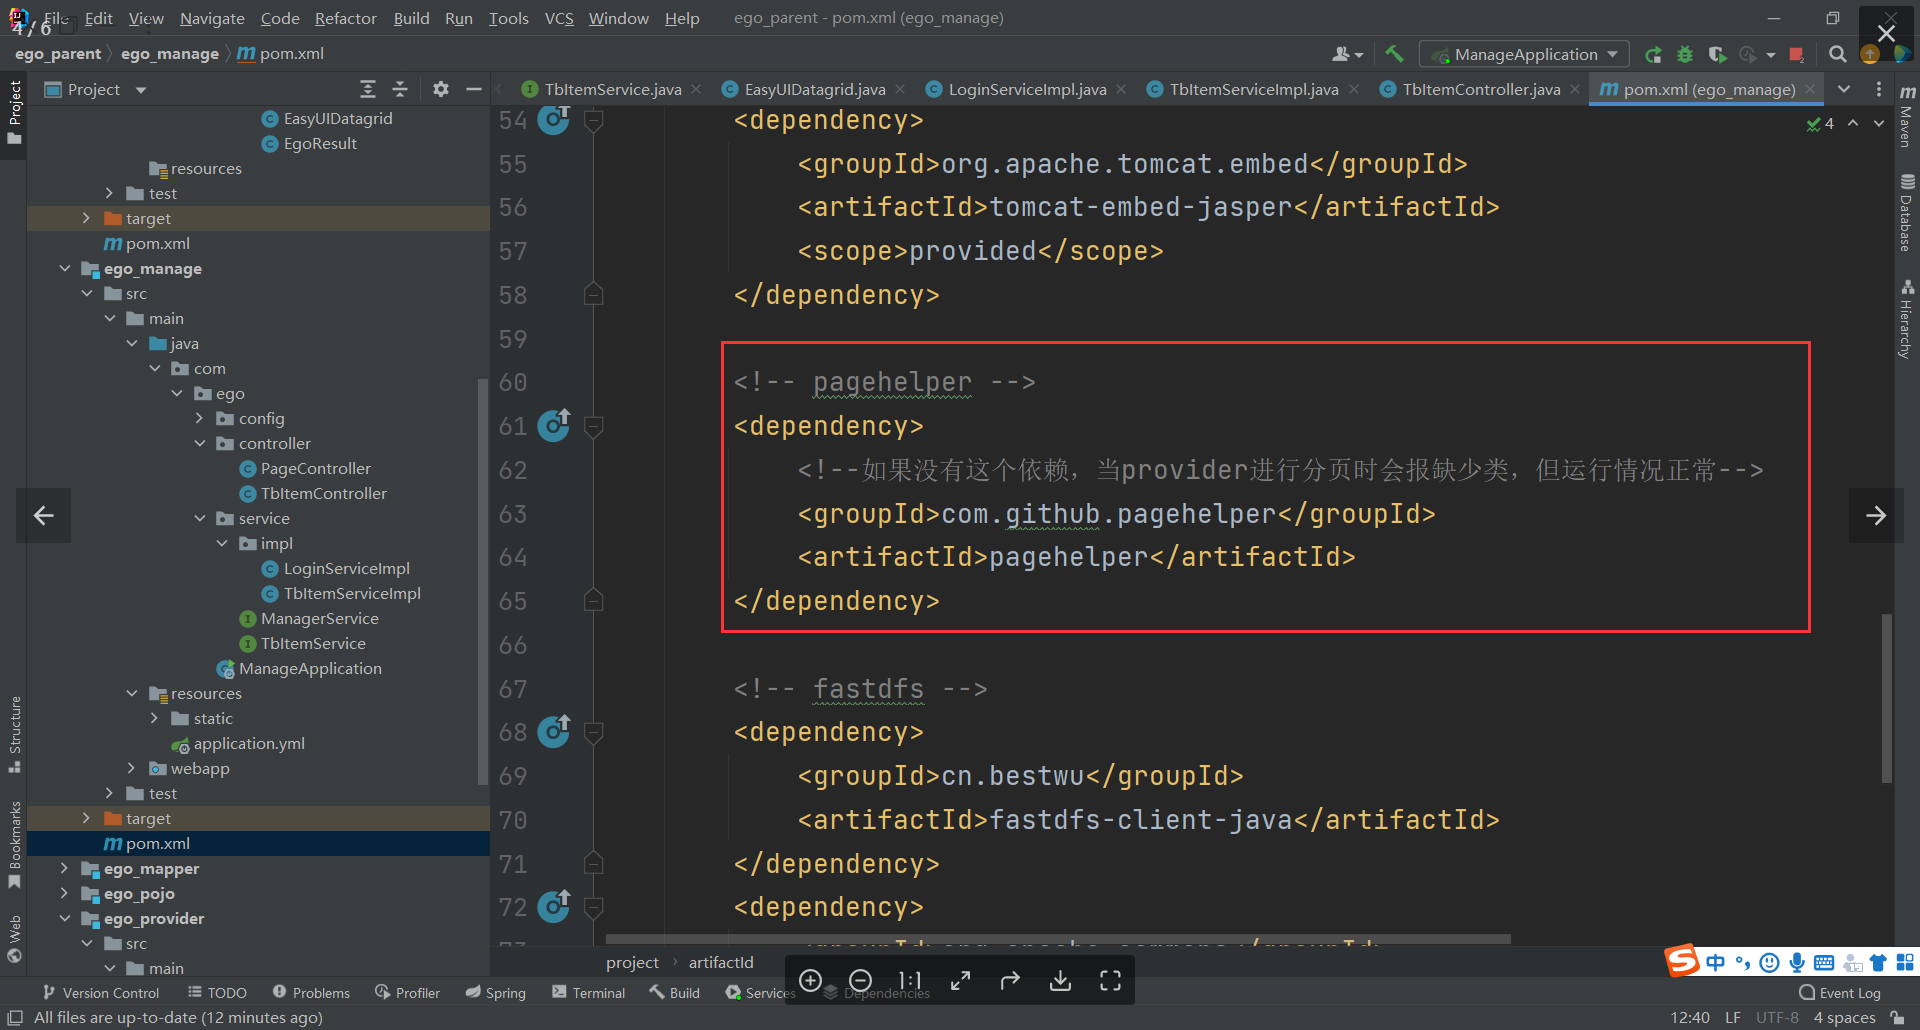This screenshot has width=1920, height=1030.
Task: Zoom in on the image viewer overlay
Action: coord(811,981)
